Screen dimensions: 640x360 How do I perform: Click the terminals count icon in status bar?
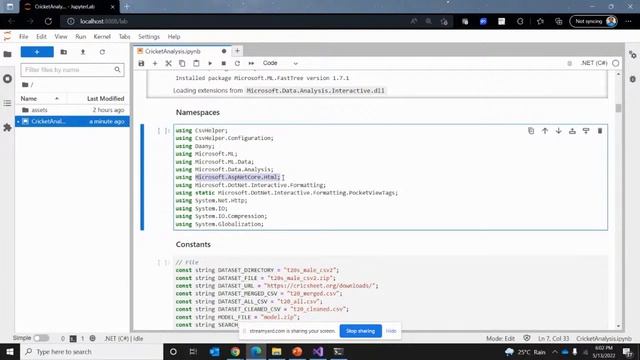[x=73, y=338]
